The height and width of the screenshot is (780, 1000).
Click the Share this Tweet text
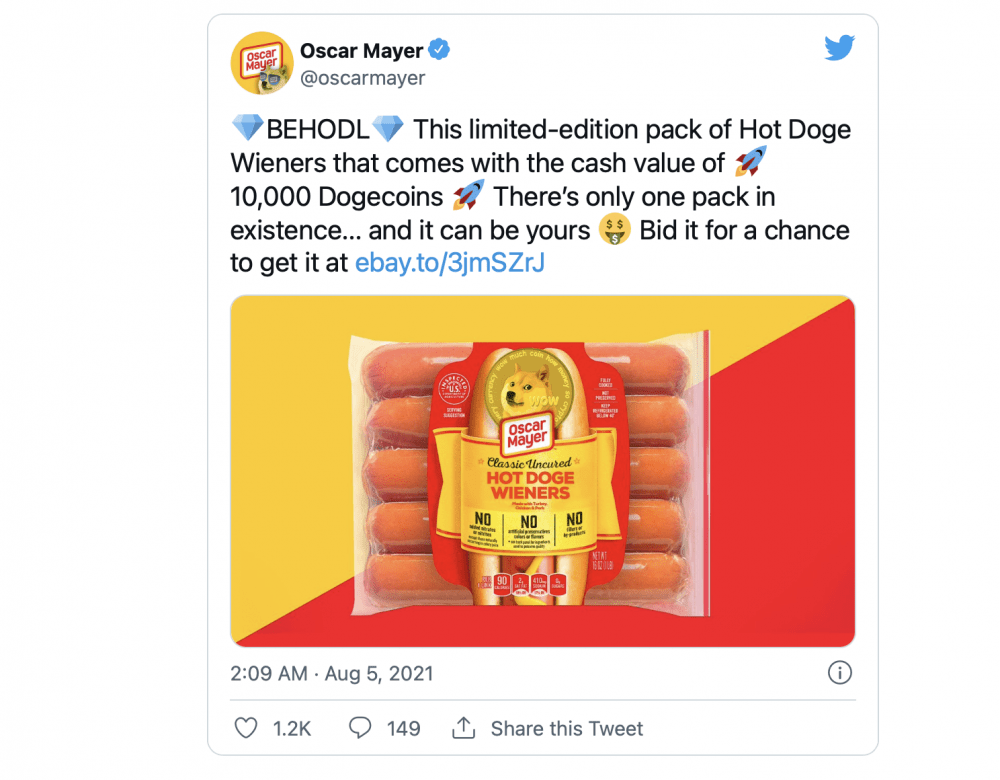(x=567, y=729)
